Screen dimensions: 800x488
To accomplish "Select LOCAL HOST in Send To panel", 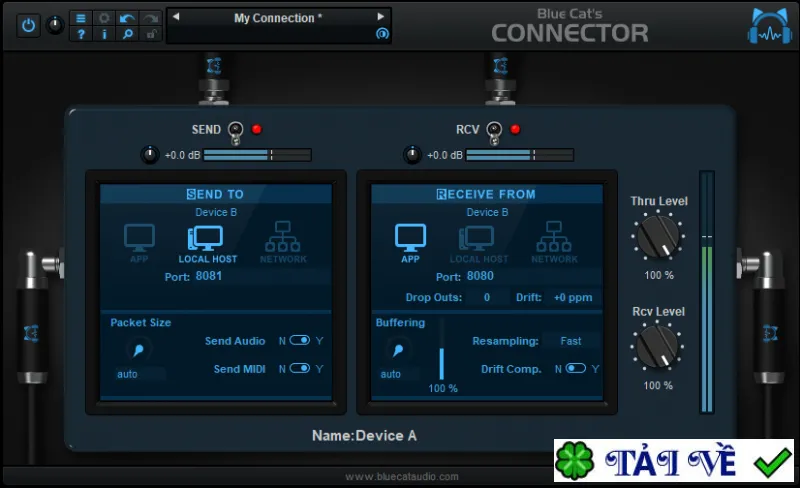I will 208,245.
